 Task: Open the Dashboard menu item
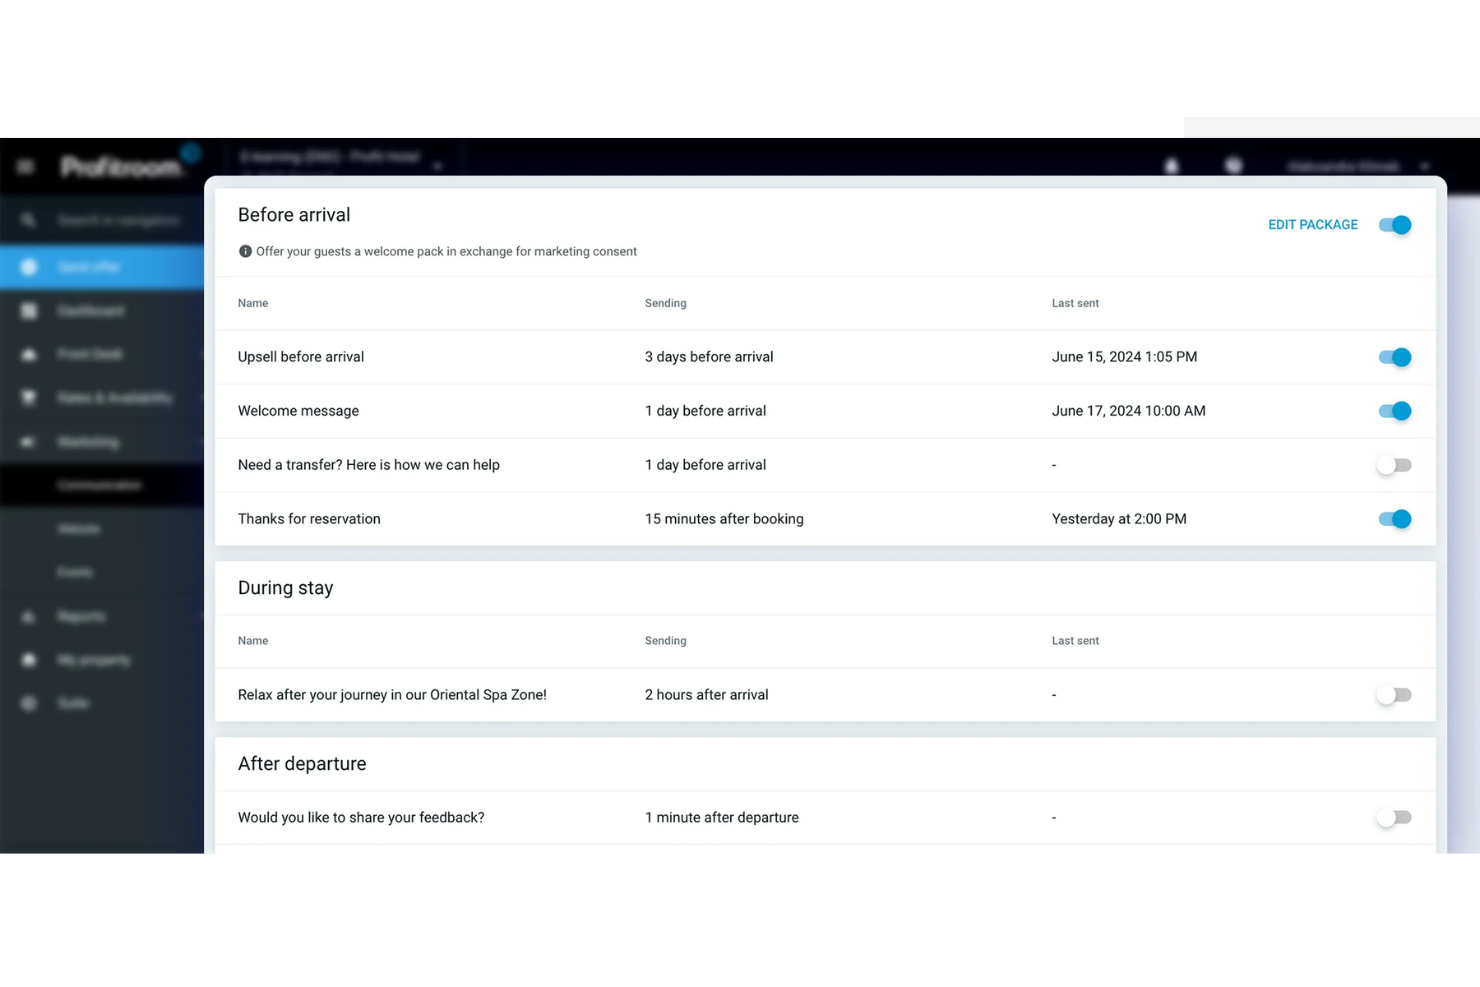(91, 311)
